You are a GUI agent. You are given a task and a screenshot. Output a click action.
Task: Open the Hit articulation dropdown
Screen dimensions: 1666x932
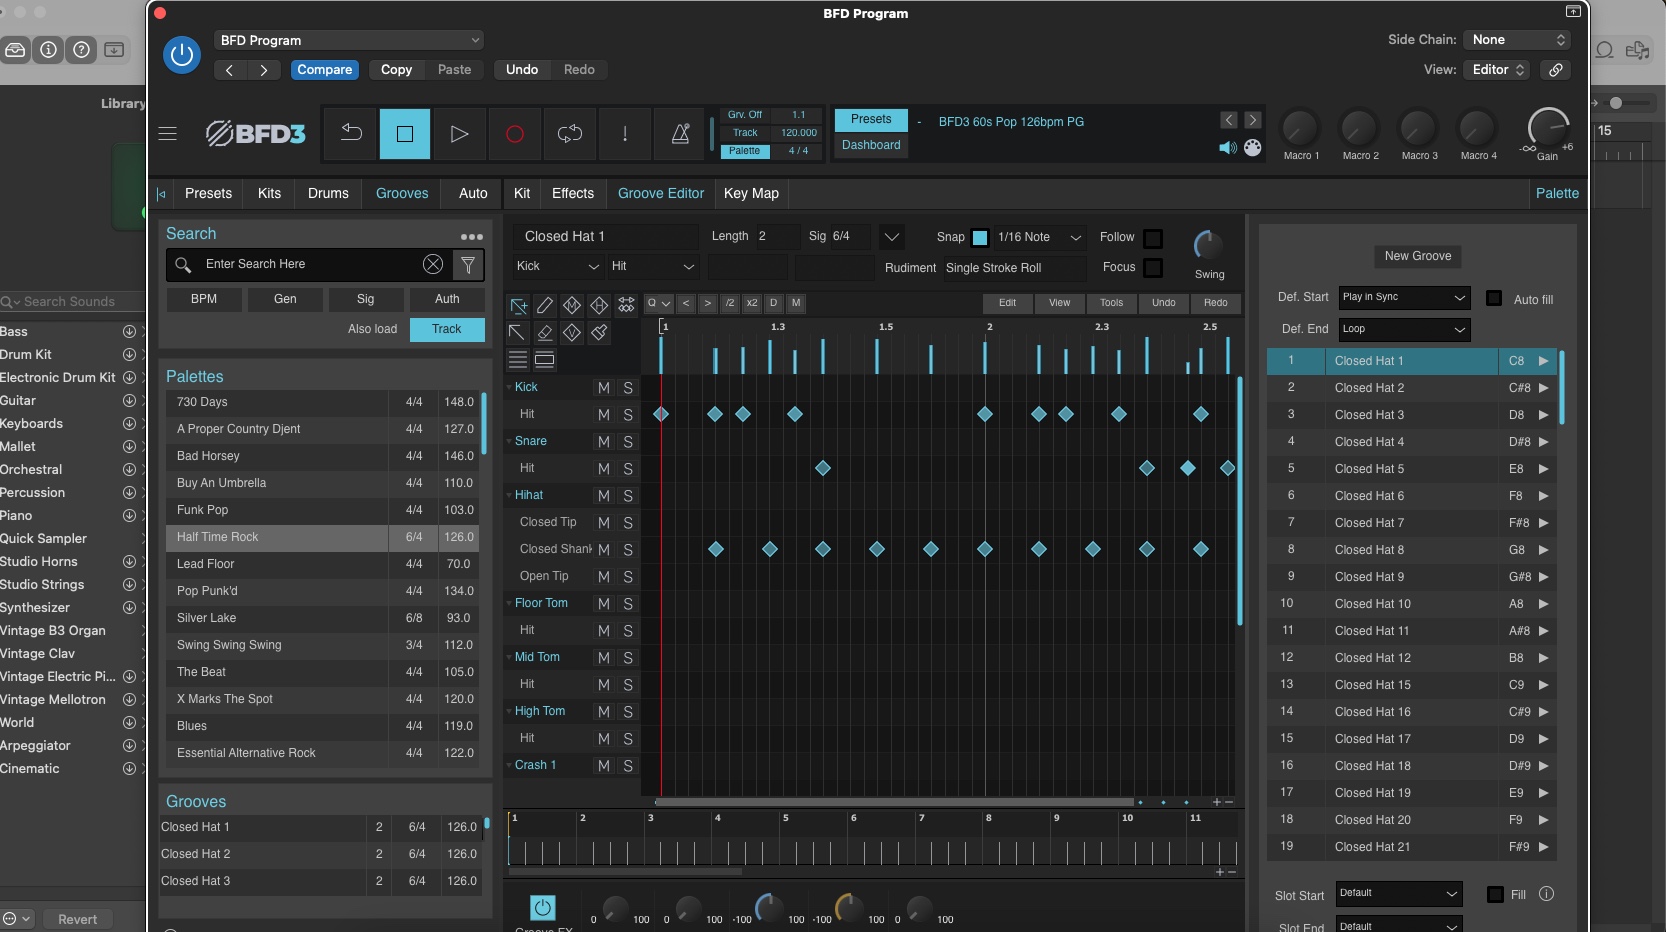pyautogui.click(x=653, y=267)
